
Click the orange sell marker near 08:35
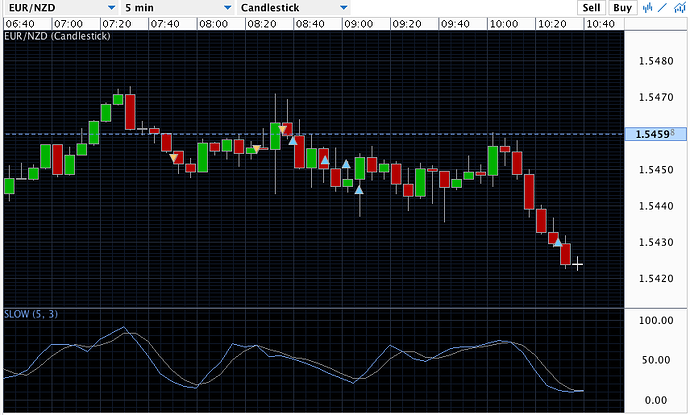point(283,129)
